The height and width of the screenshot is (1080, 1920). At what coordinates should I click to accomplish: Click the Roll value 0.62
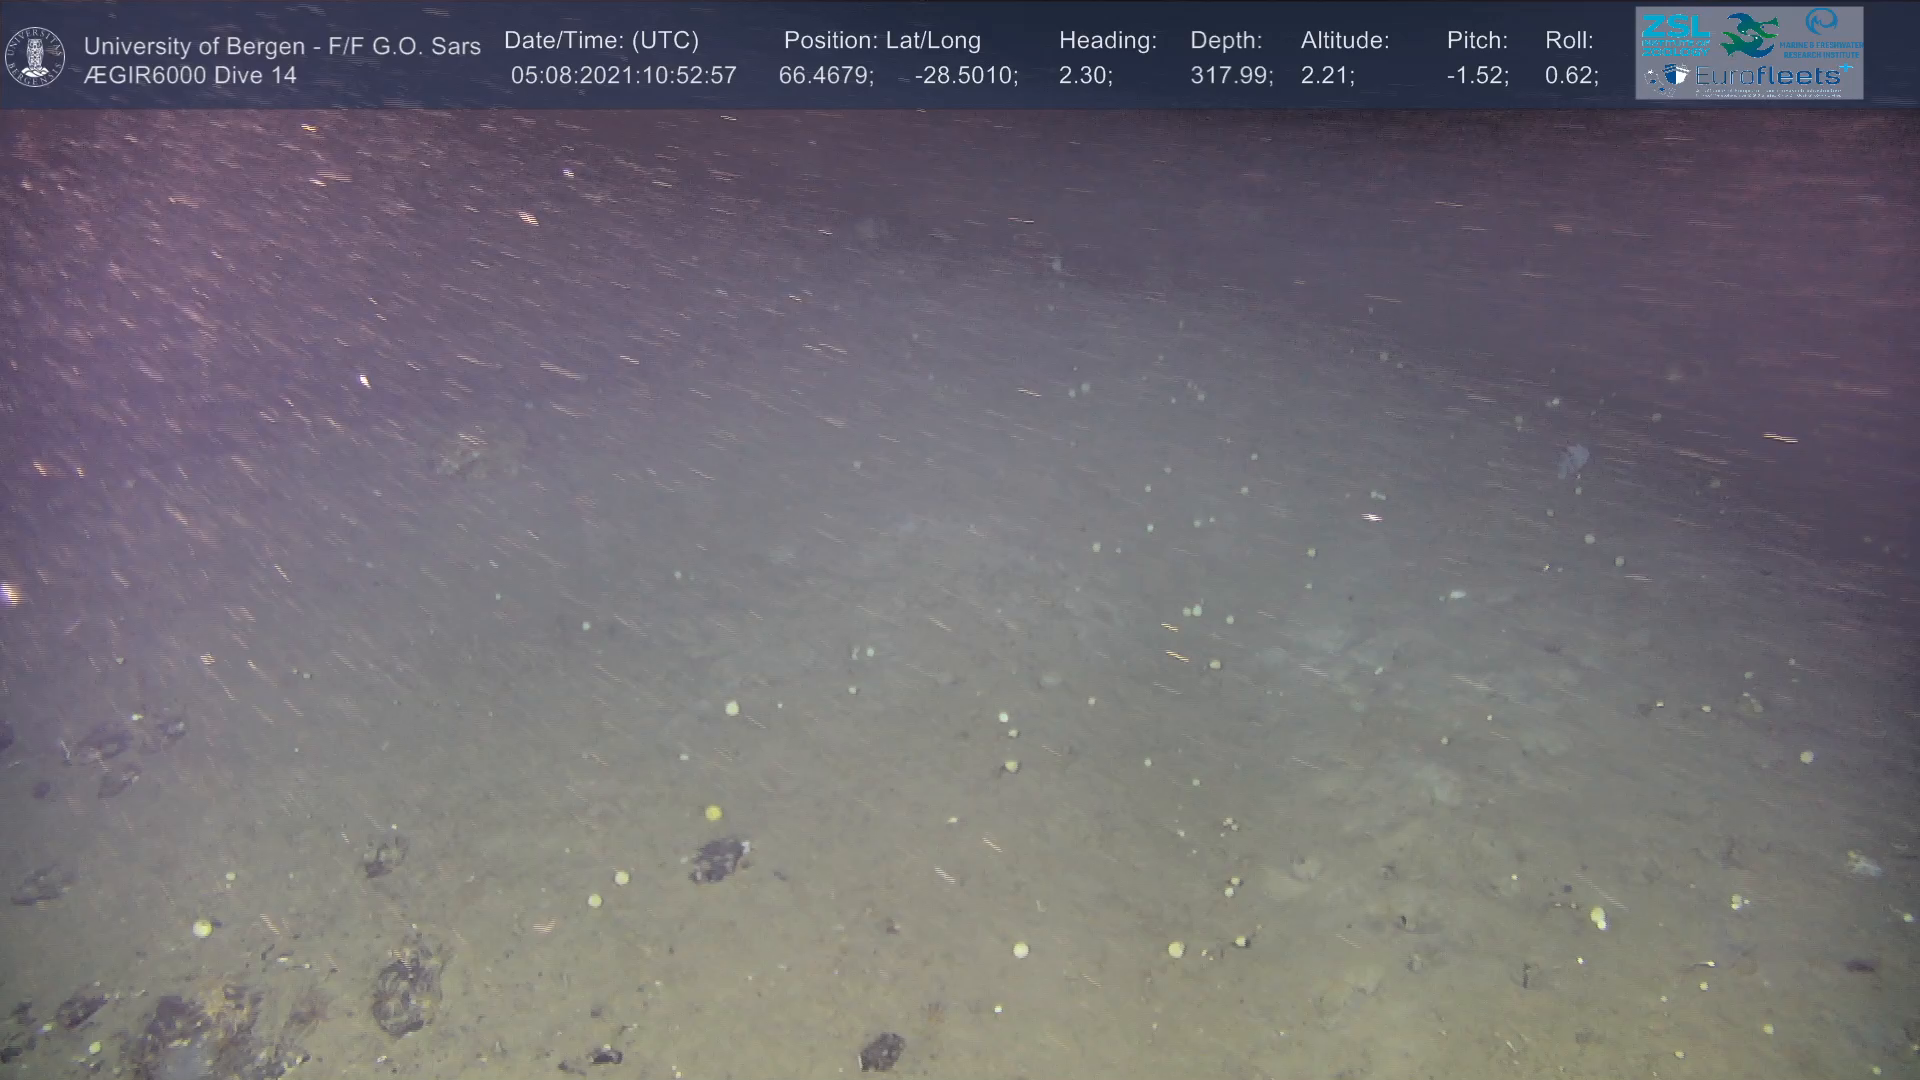pos(1571,75)
